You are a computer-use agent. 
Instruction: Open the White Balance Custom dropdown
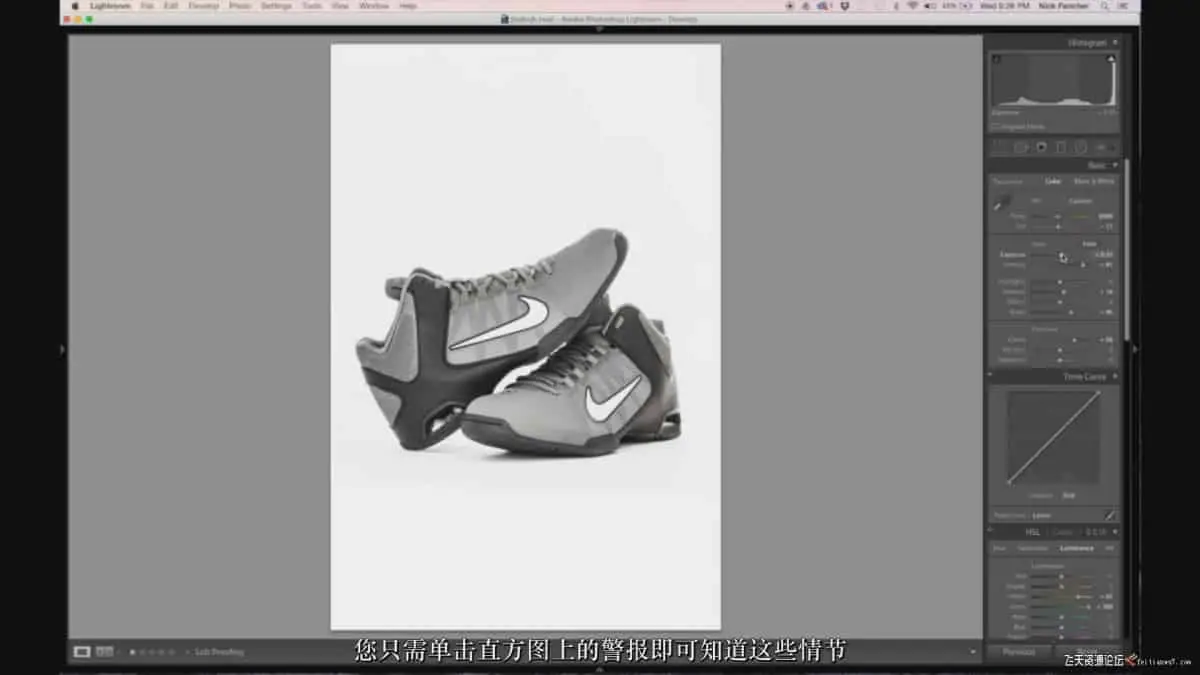click(x=1081, y=200)
